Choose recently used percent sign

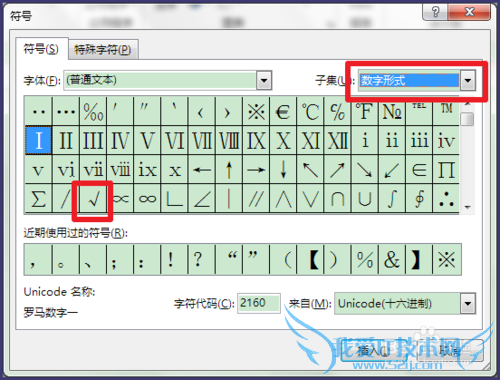point(365,259)
